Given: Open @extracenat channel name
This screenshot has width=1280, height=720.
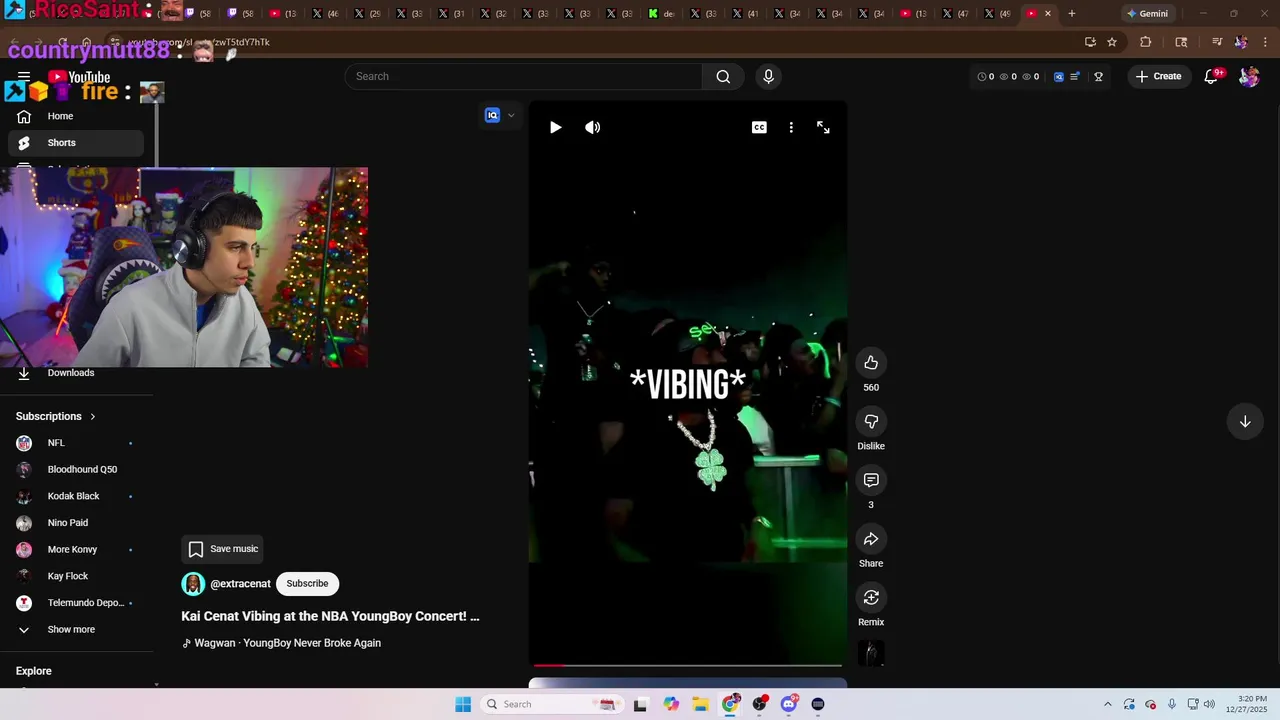Looking at the screenshot, I should click(240, 584).
